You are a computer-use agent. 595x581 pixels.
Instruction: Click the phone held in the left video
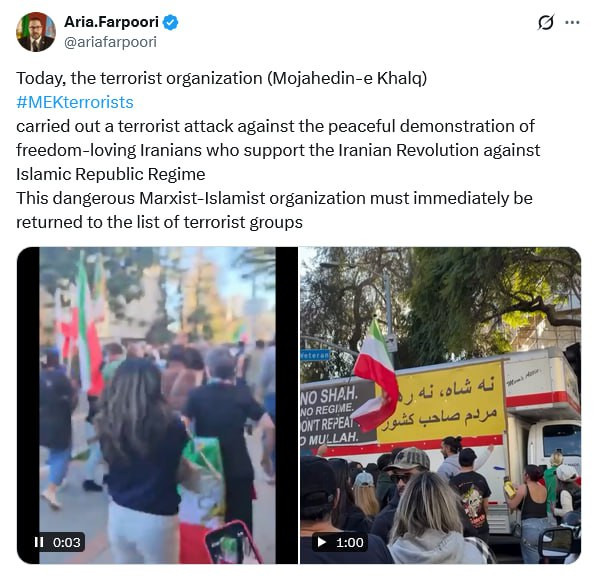point(232,543)
